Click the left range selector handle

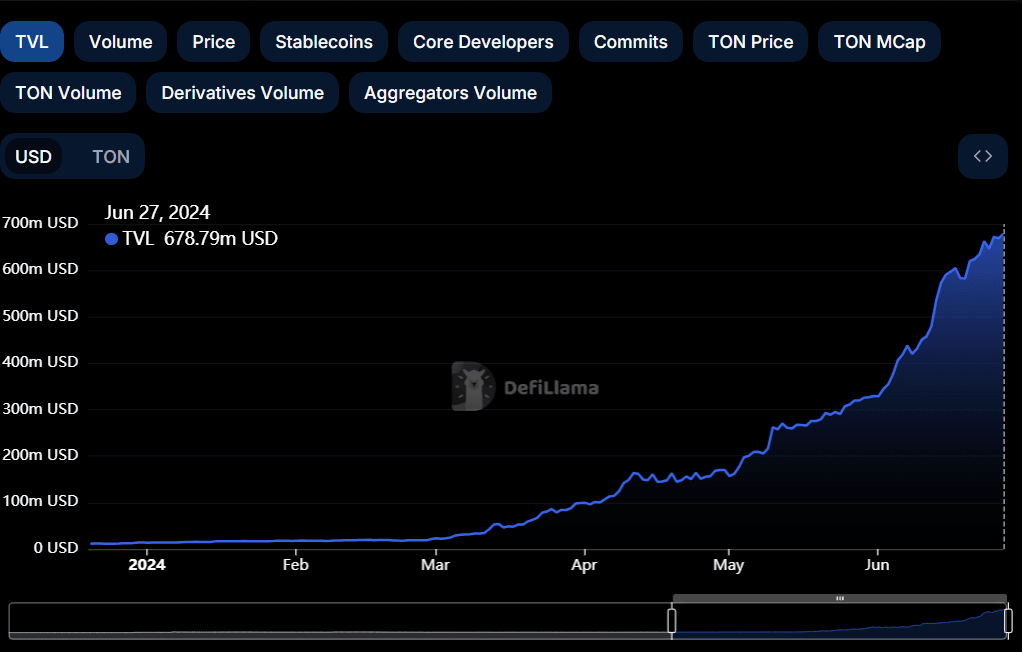pos(671,620)
